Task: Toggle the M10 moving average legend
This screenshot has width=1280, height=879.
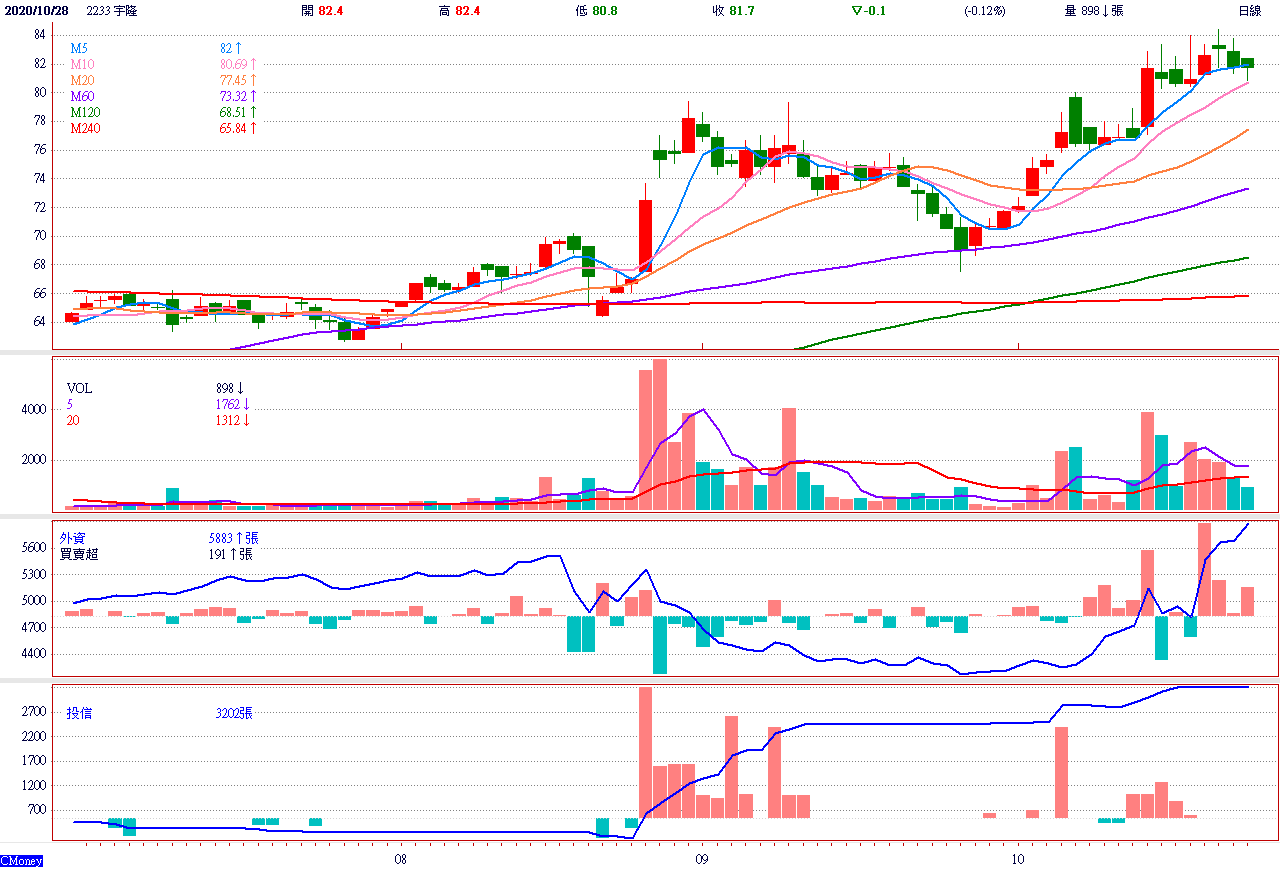Action: [x=82, y=64]
